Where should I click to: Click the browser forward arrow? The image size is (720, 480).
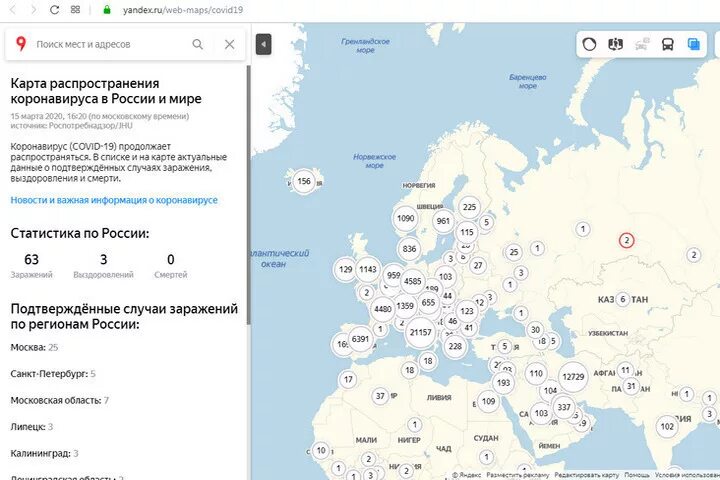pyautogui.click(x=33, y=10)
